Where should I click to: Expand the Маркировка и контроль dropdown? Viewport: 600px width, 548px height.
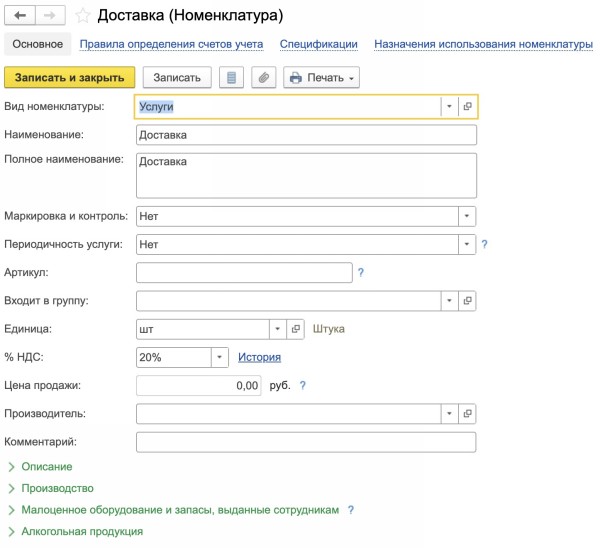click(x=466, y=216)
